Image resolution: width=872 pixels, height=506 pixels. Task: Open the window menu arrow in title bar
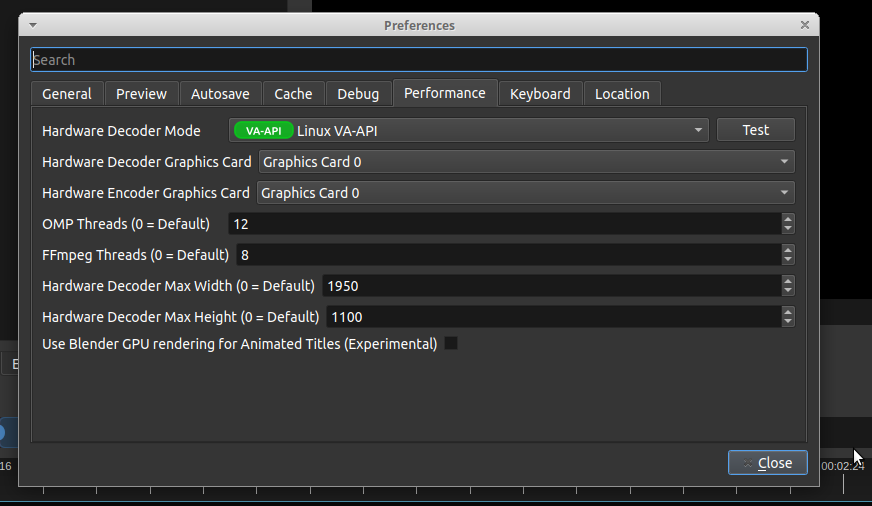[x=33, y=25]
